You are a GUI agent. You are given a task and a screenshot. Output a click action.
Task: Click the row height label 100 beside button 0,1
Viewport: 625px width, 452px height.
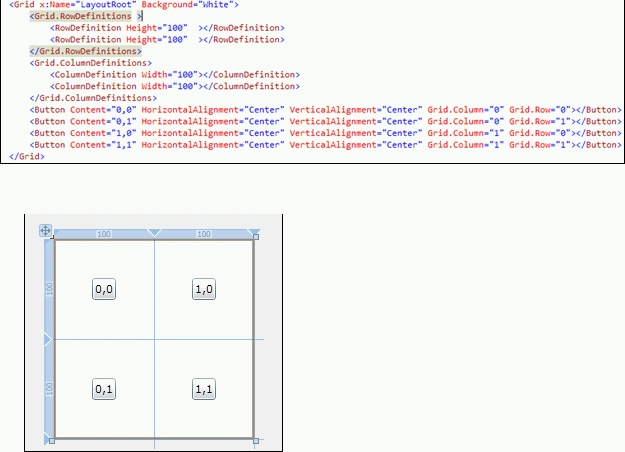coord(49,389)
